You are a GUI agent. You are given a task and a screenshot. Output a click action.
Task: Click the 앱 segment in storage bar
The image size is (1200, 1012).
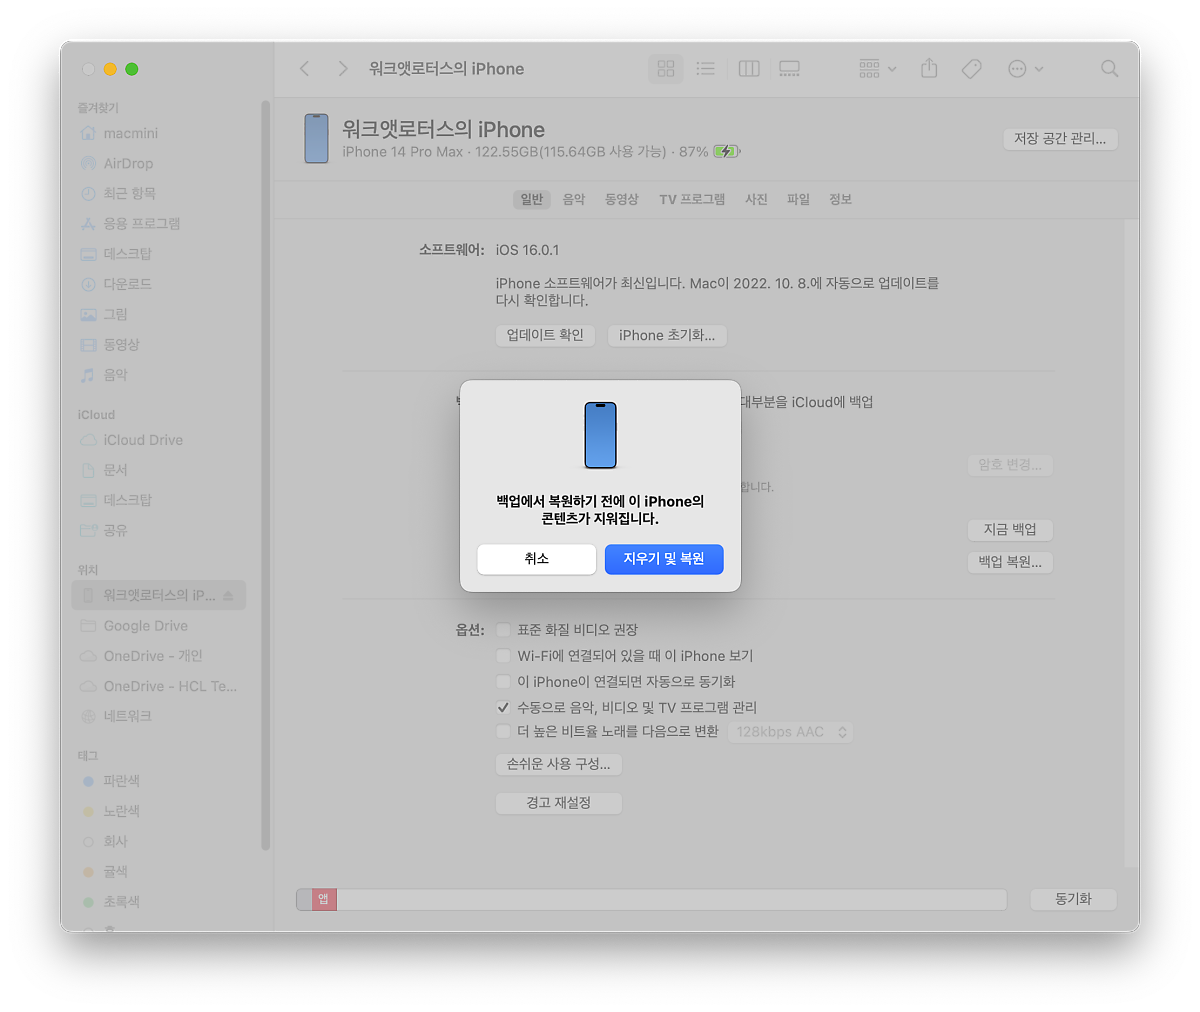324,899
